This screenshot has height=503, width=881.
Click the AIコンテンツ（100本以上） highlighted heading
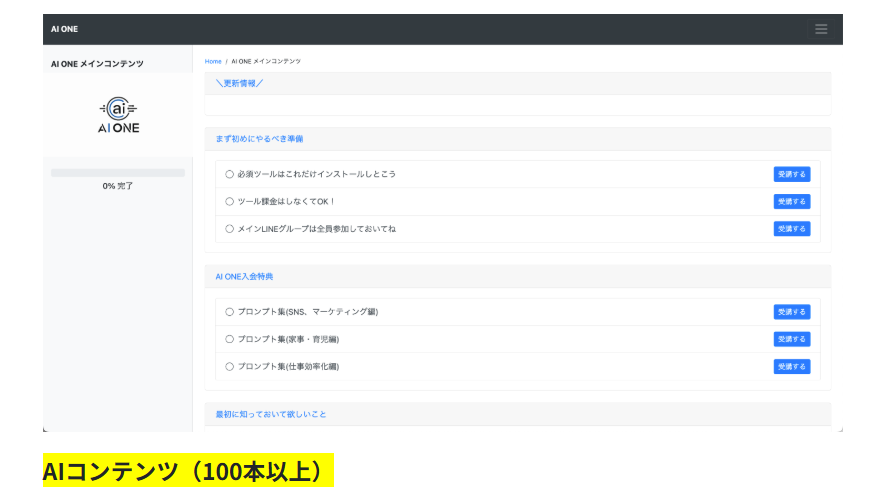coord(188,470)
